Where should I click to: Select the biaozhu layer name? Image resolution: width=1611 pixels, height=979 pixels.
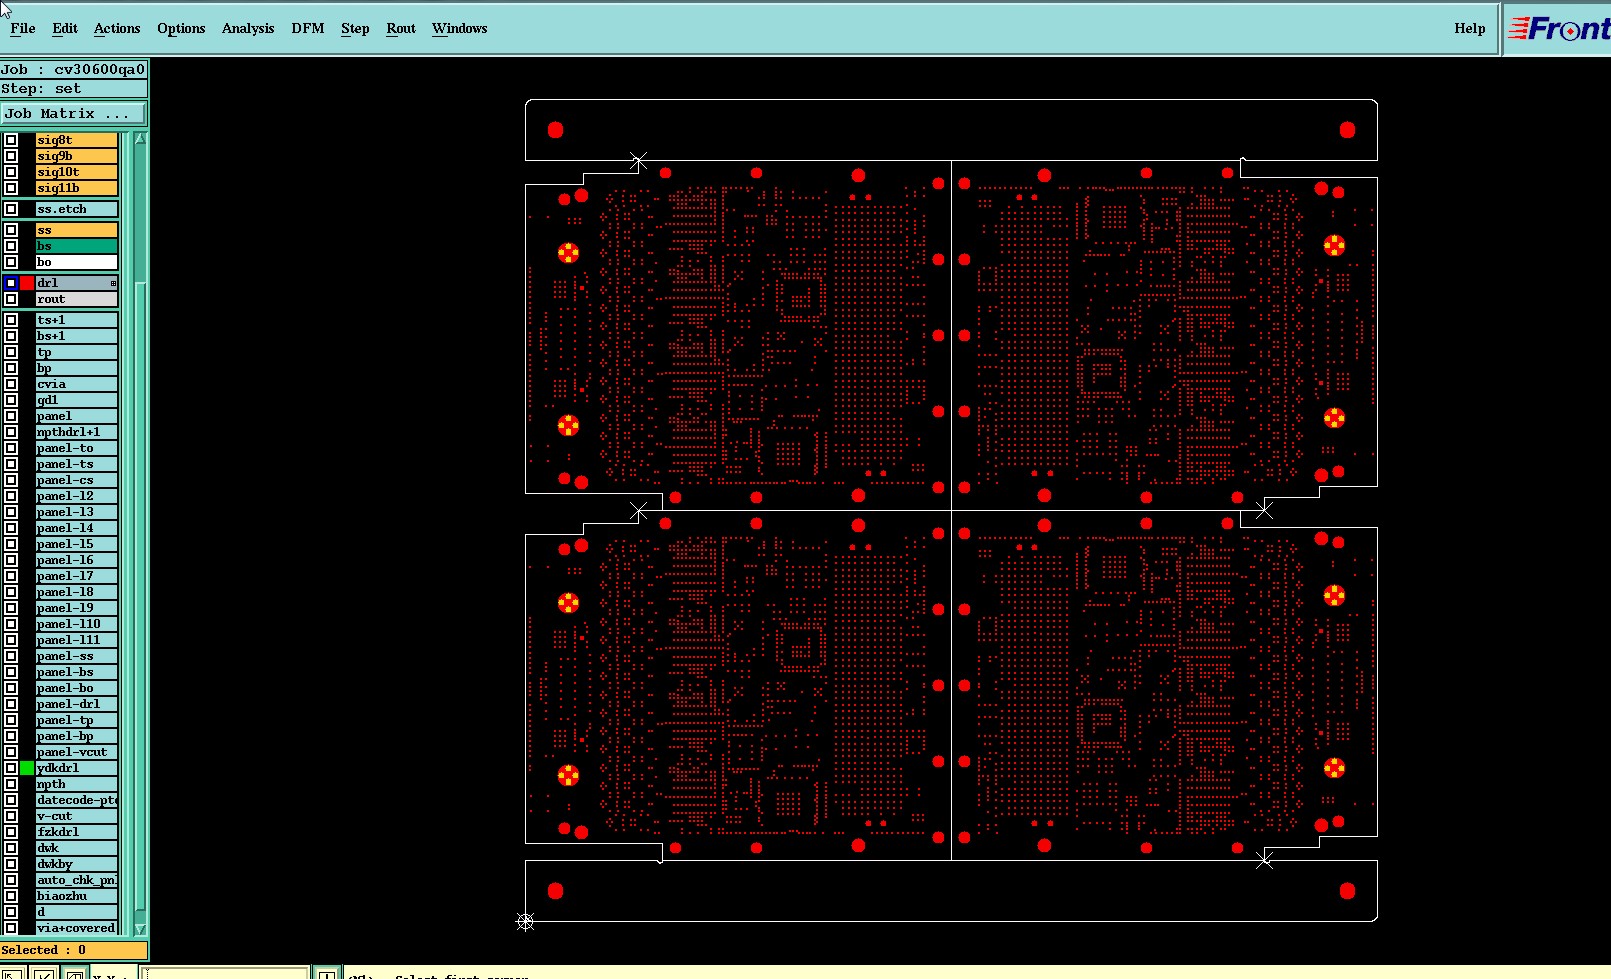77,896
